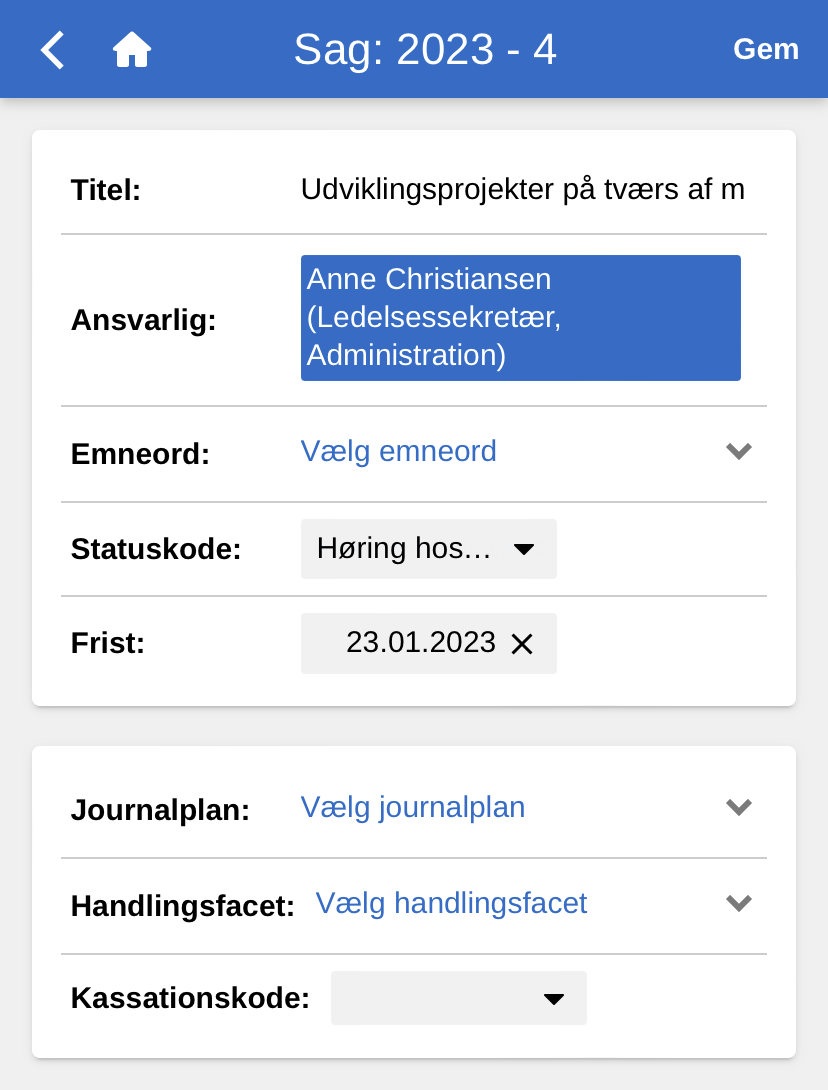Select the Anne Christiansen responsible chip

(520, 318)
